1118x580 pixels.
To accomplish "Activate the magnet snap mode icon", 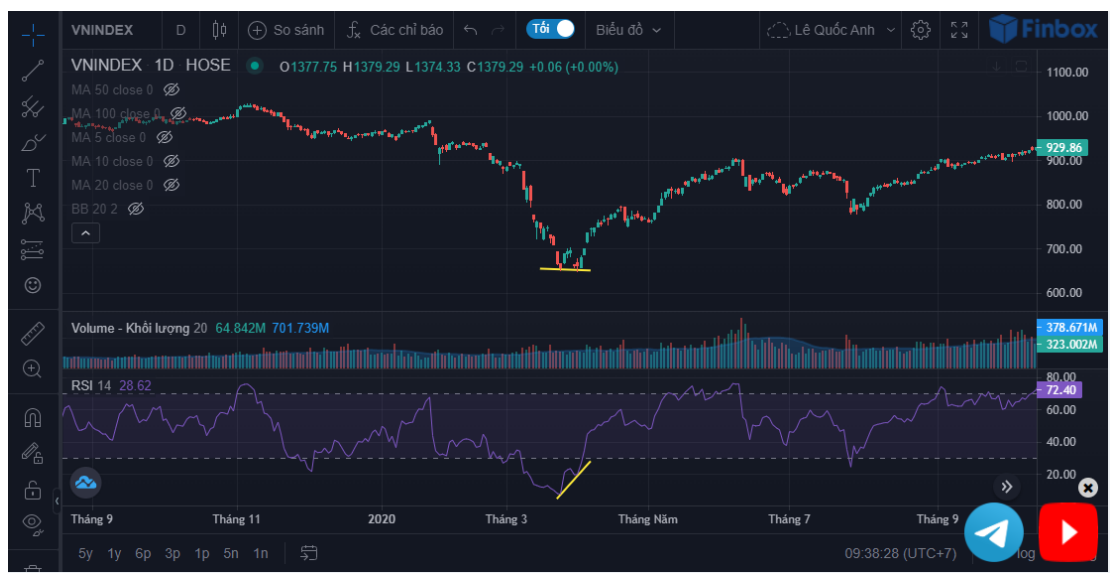I will click(x=33, y=418).
